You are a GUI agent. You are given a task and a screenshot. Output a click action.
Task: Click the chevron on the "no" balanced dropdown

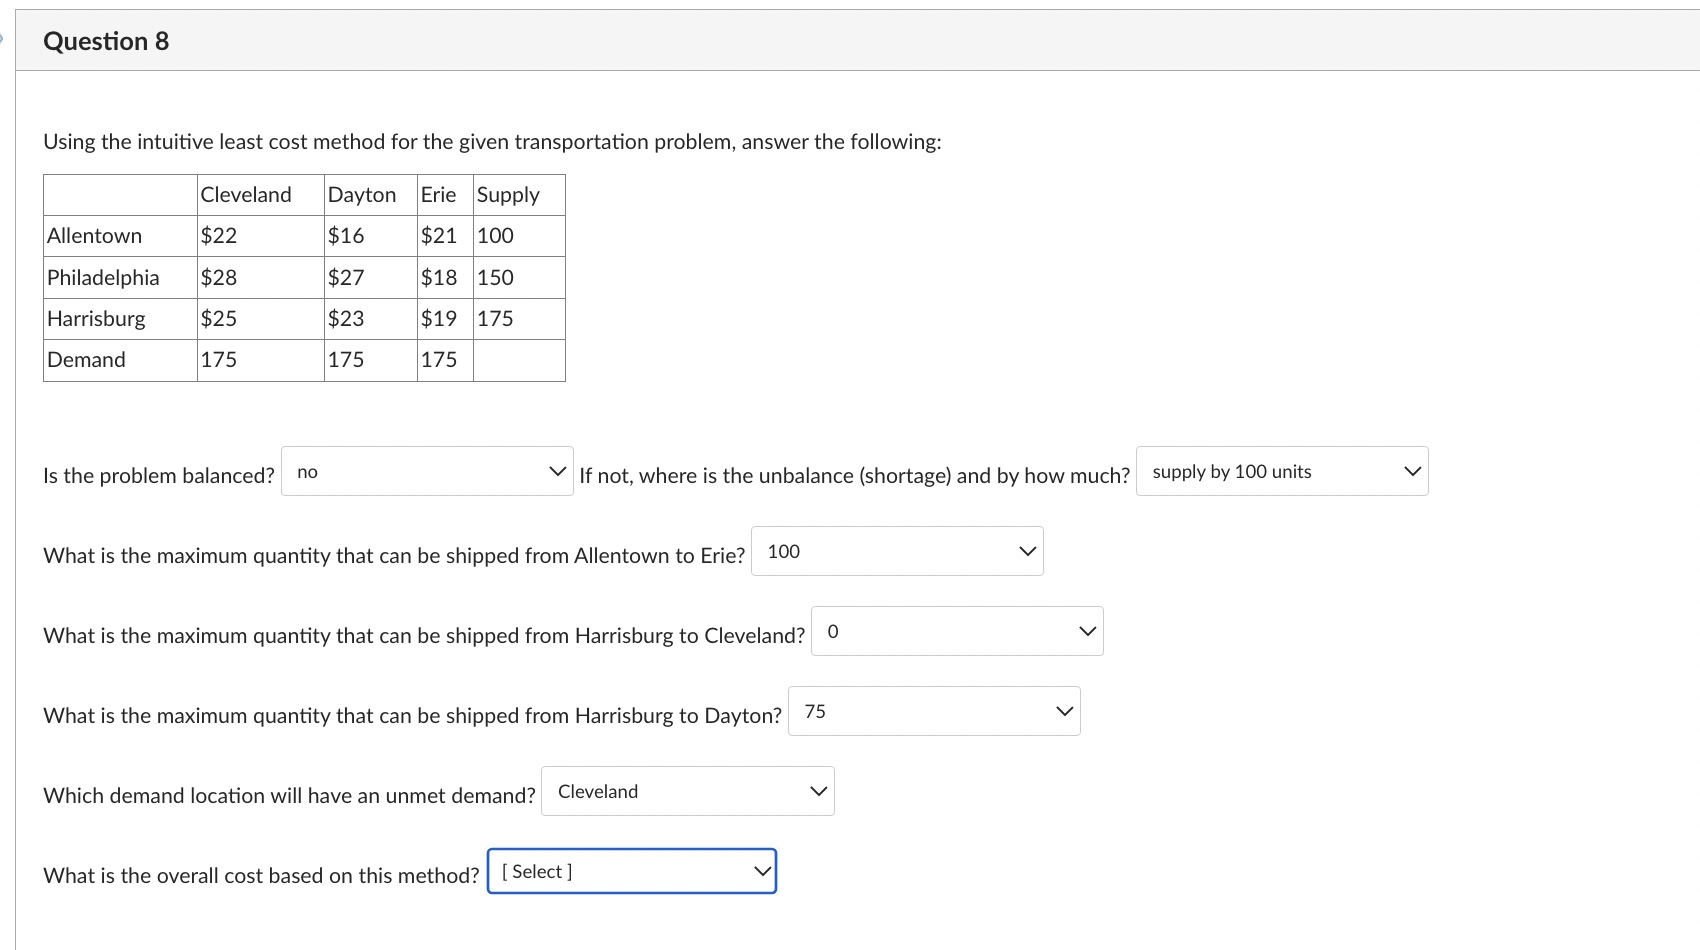point(557,470)
